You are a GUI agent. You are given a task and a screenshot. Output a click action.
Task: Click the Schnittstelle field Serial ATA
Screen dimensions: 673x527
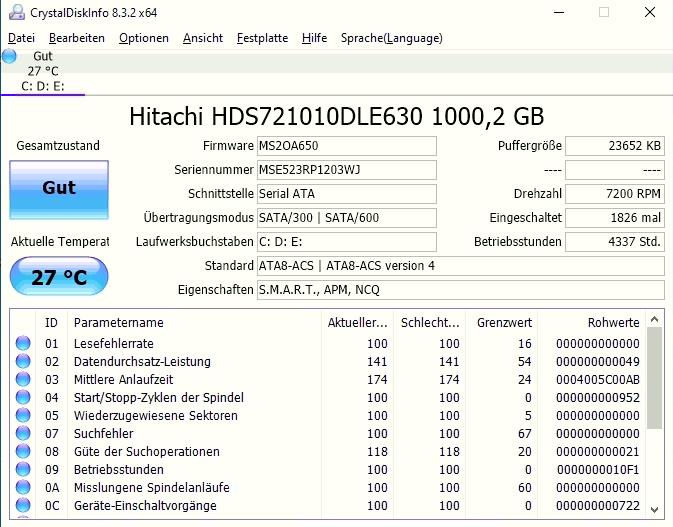tap(347, 194)
